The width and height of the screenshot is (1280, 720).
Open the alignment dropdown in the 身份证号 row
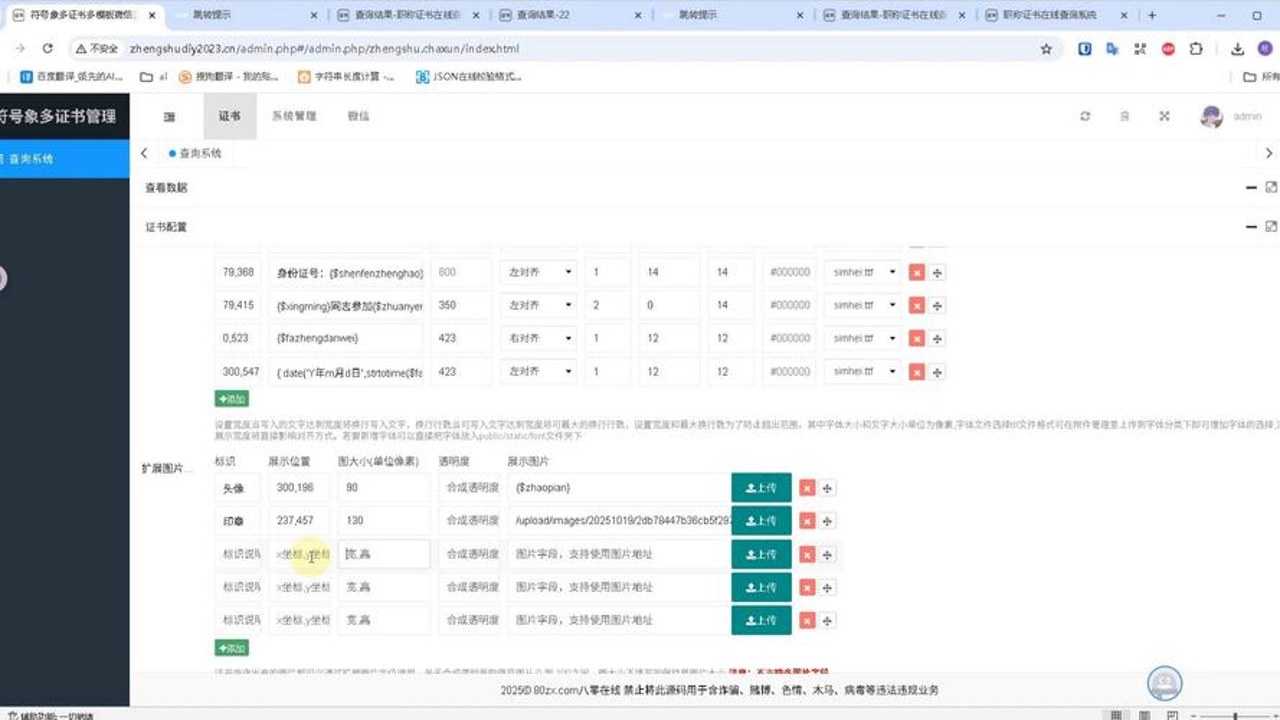pyautogui.click(x=539, y=272)
